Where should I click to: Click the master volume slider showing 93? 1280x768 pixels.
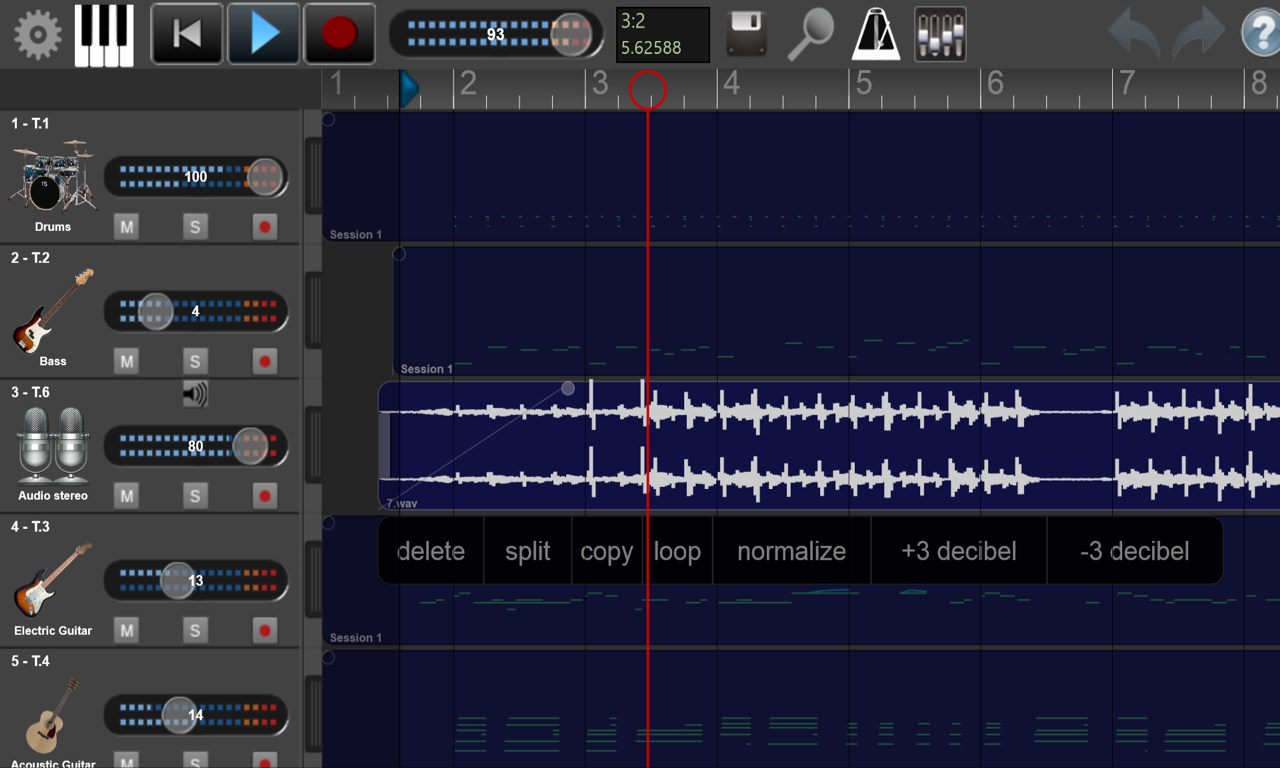[x=496, y=34]
